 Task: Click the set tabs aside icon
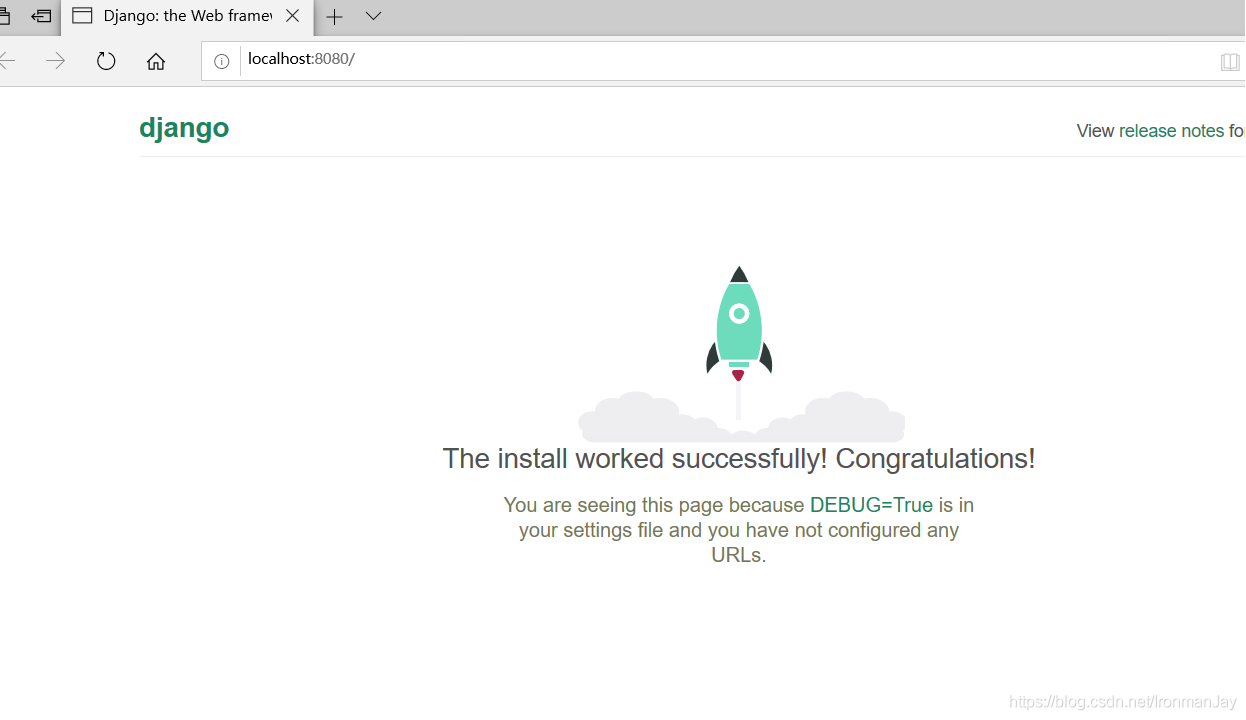tap(41, 16)
